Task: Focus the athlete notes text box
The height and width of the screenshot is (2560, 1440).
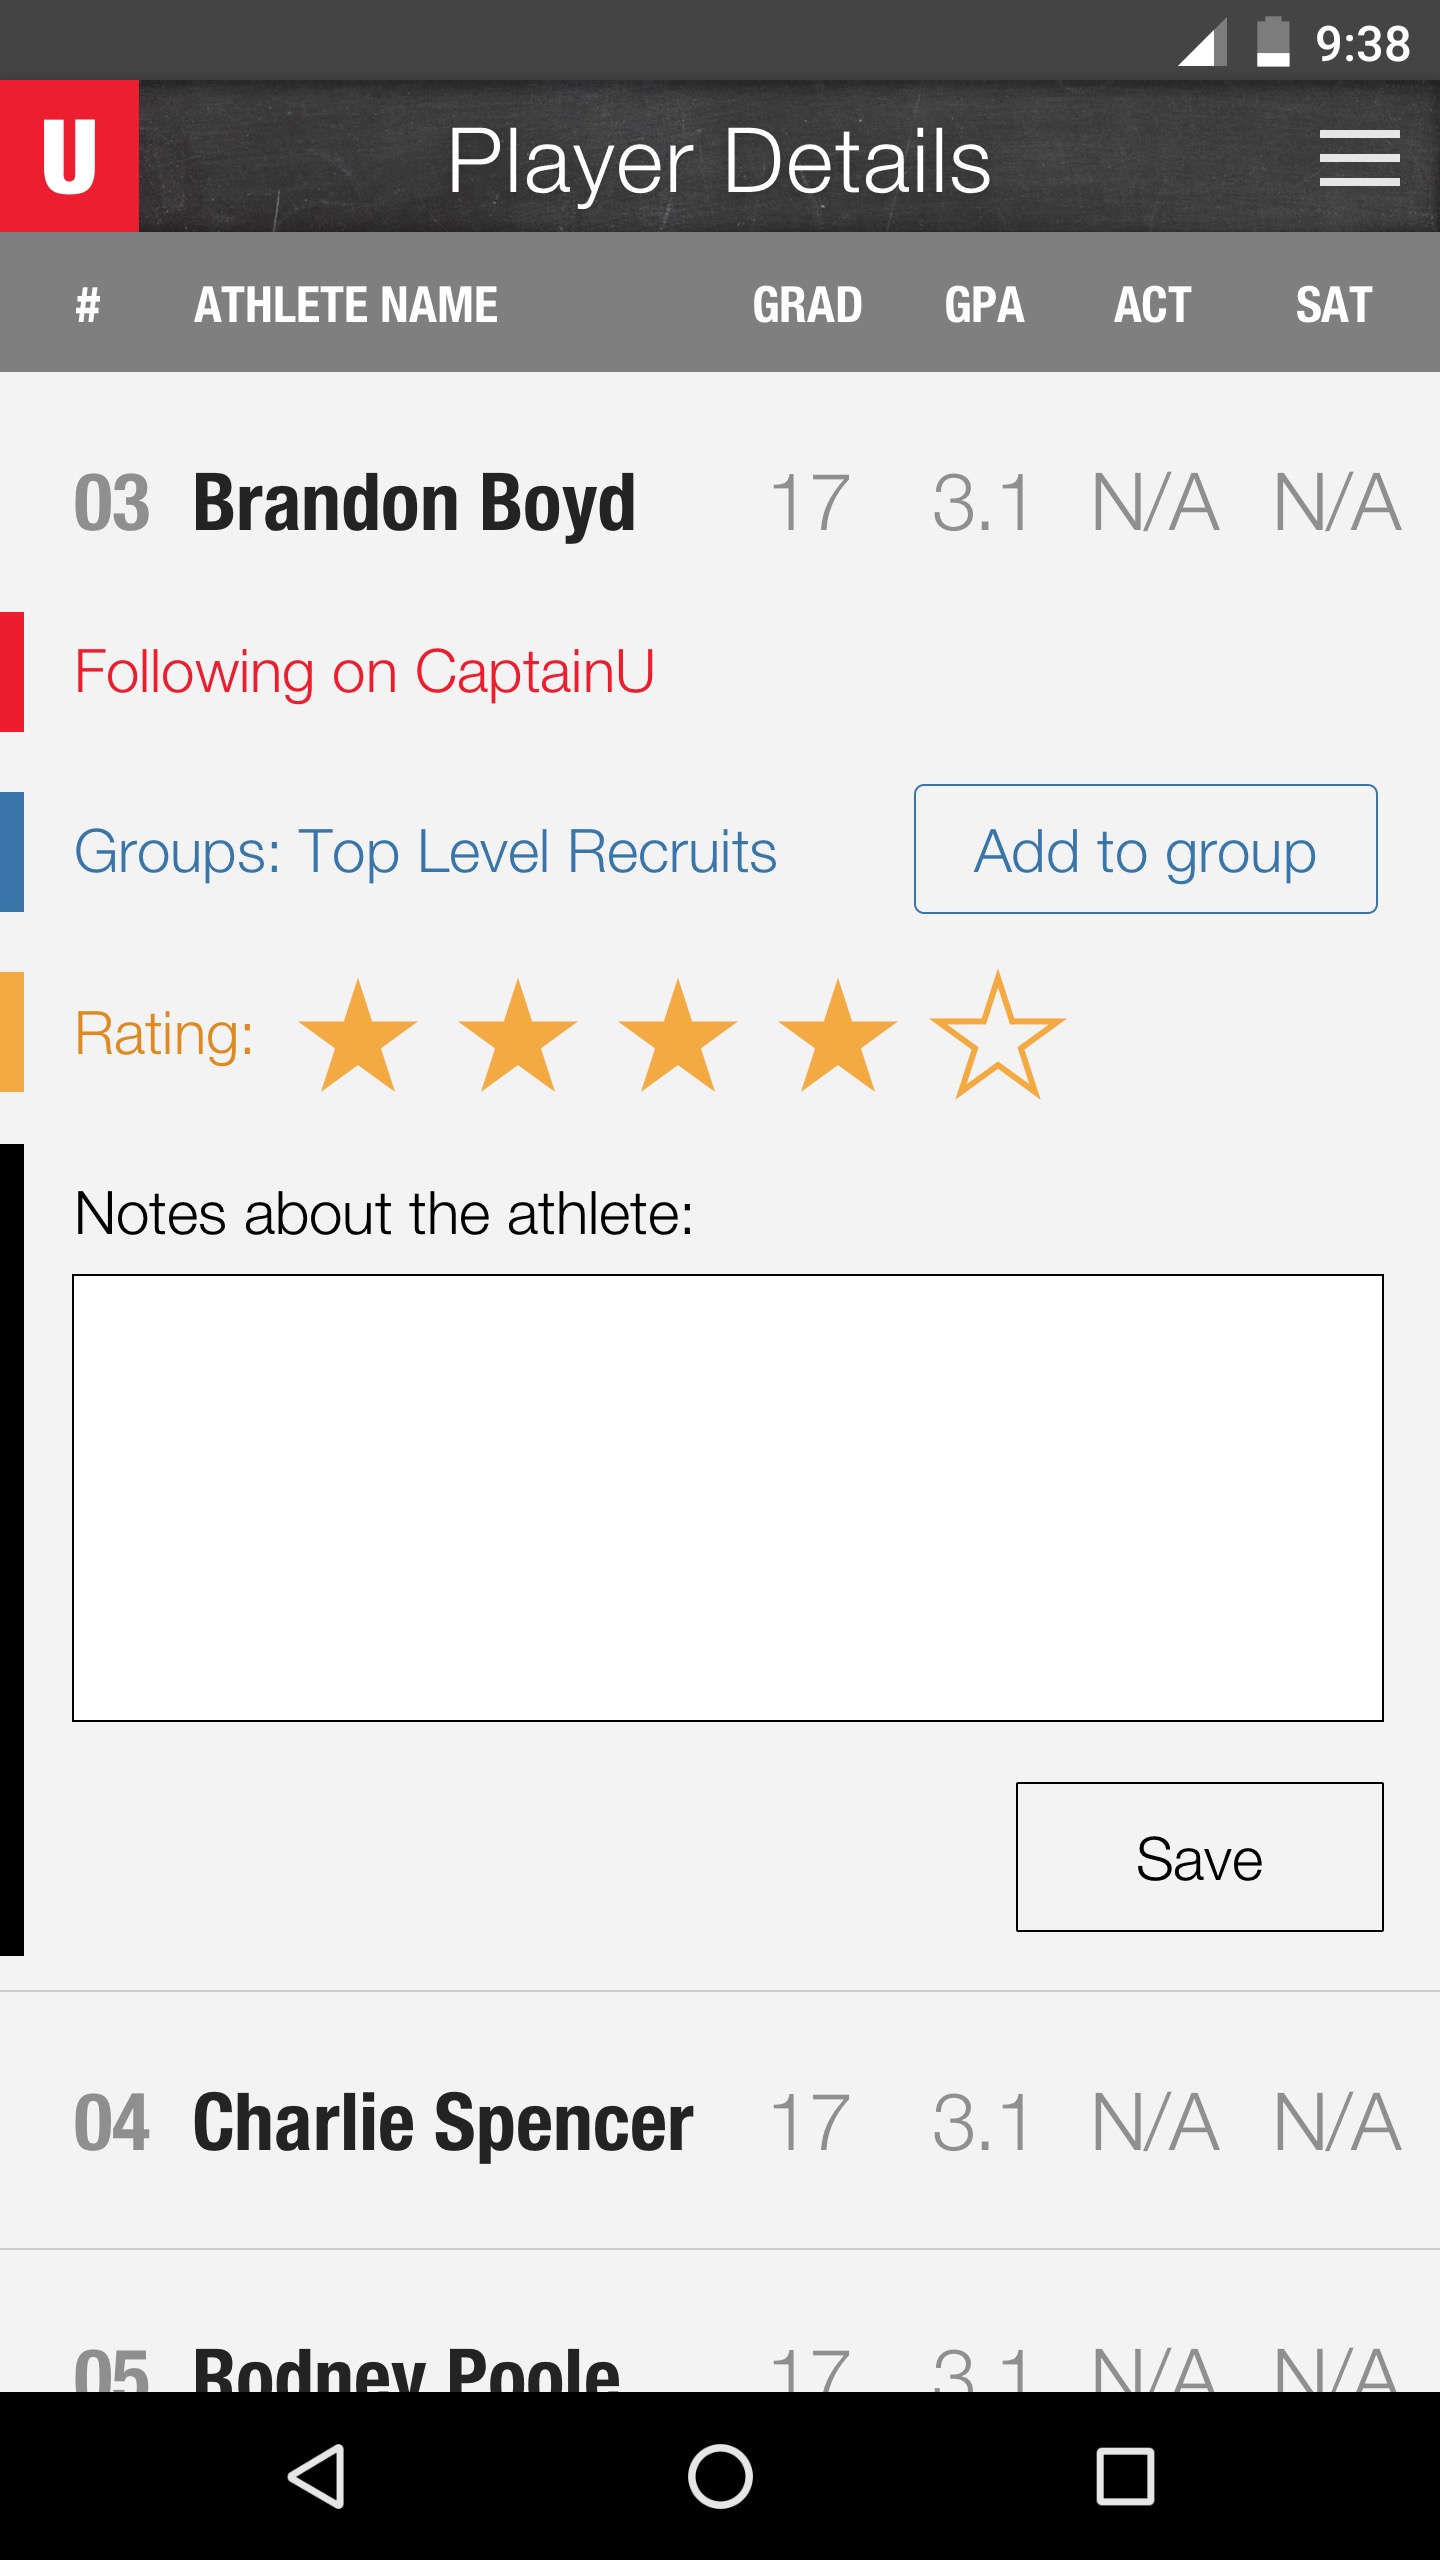Action: [x=728, y=1498]
